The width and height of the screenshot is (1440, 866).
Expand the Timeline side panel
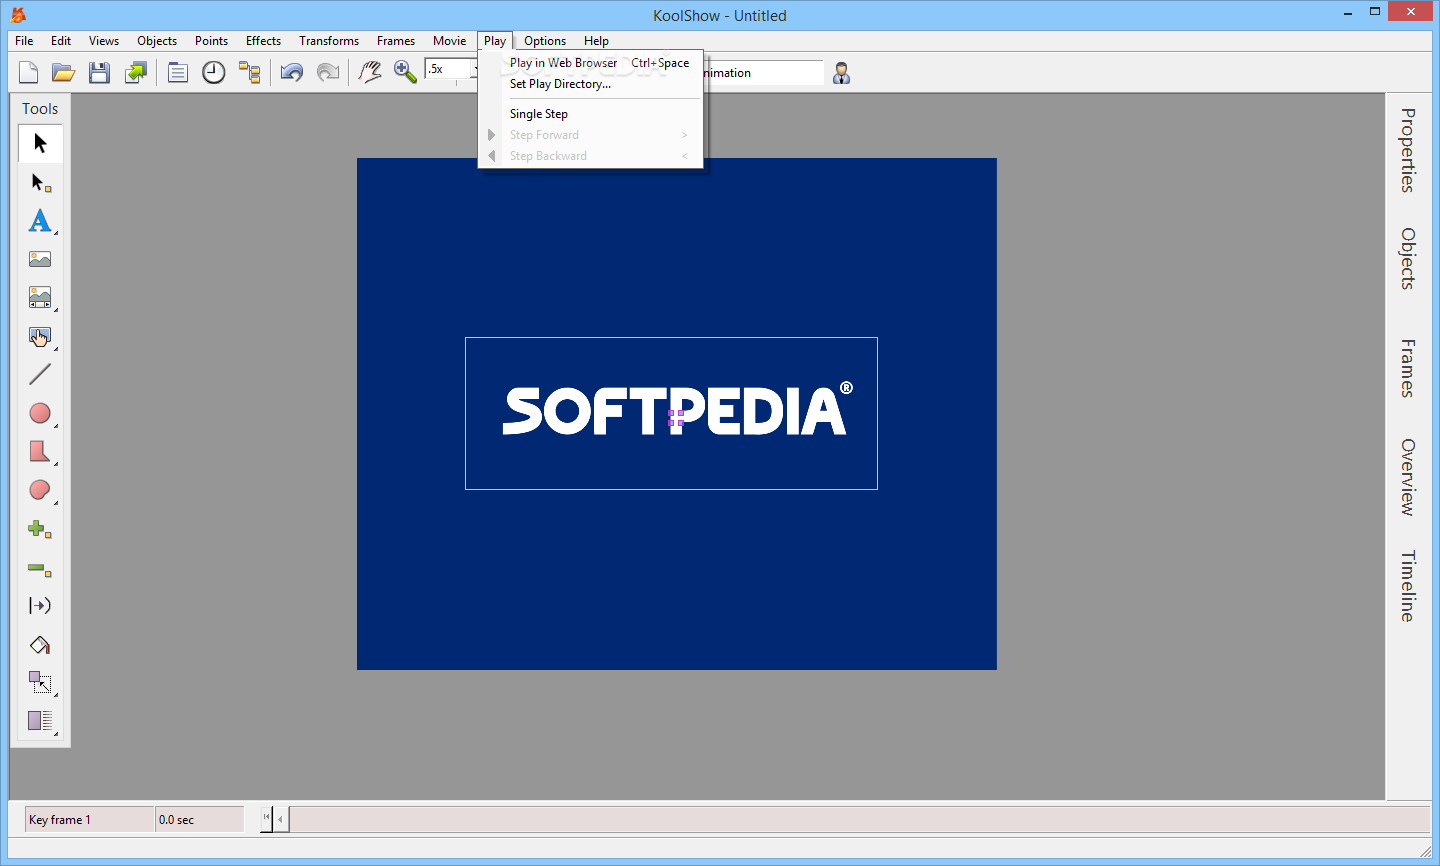[x=1408, y=586]
